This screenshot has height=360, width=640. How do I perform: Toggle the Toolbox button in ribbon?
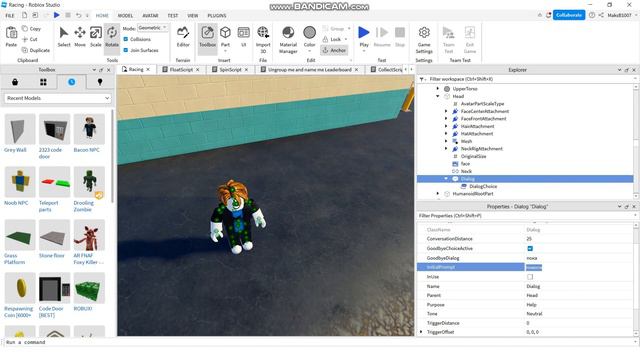pos(207,36)
